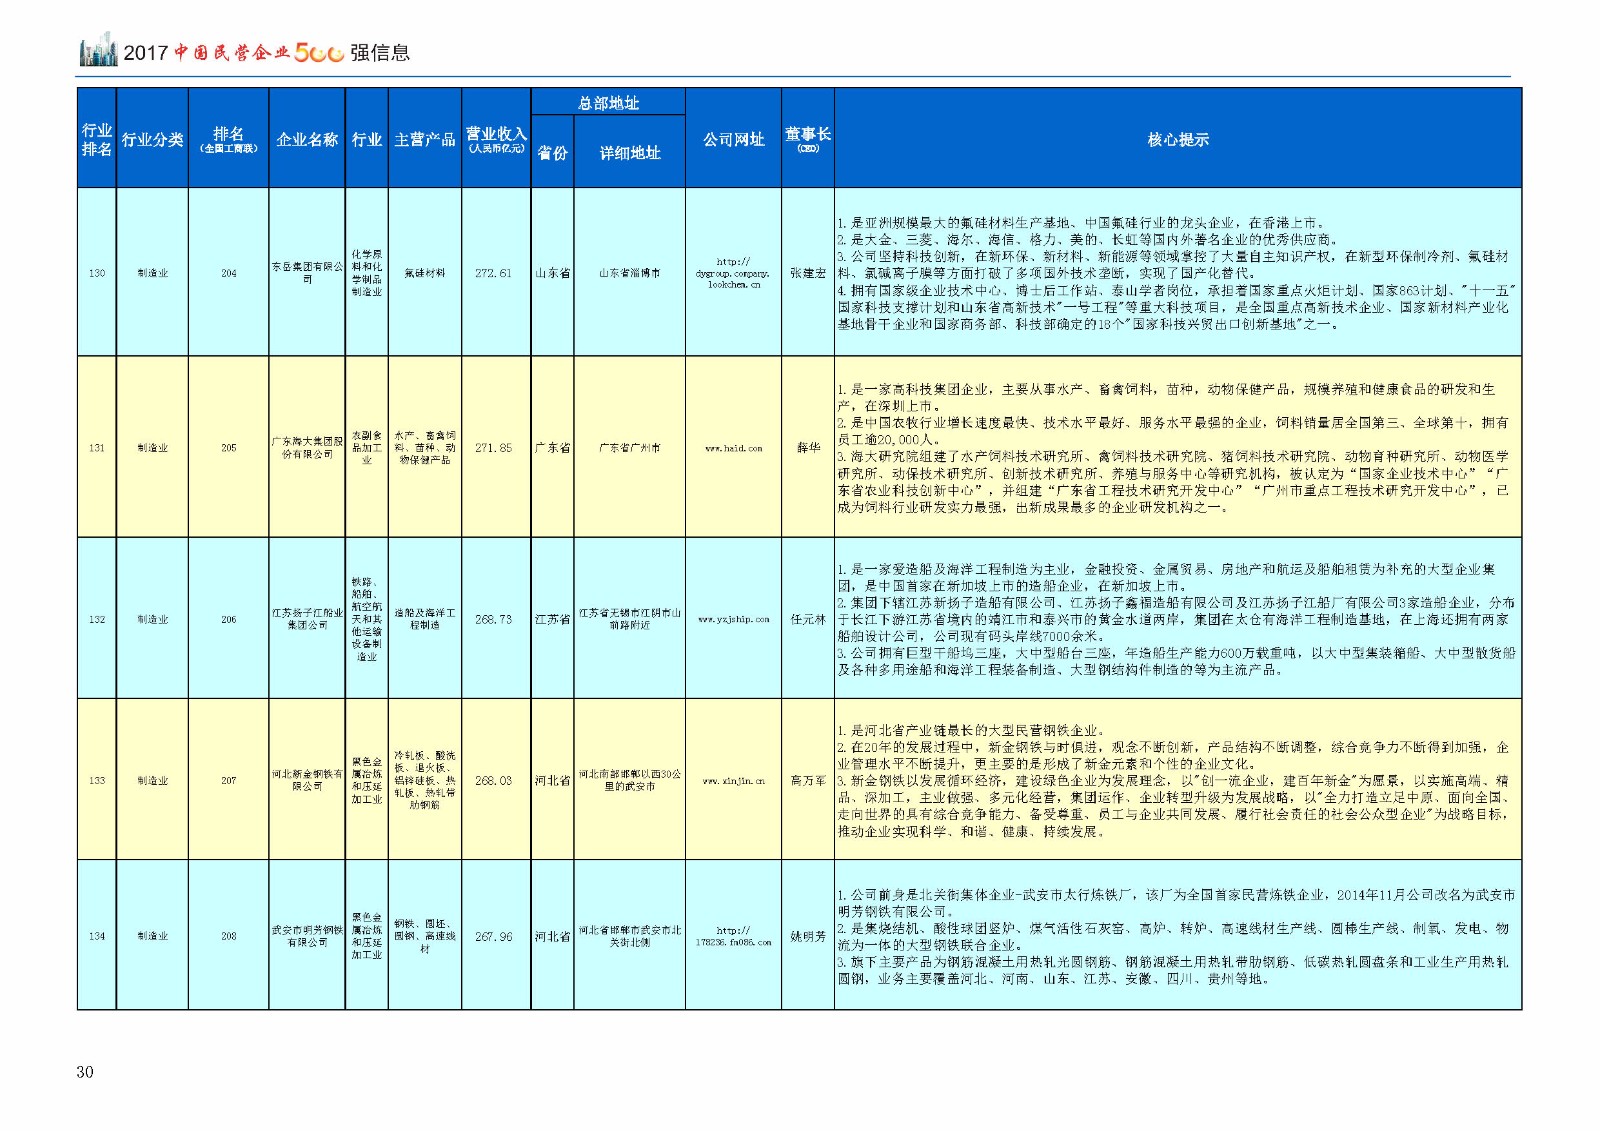
Task: Click address cell '山东省淄博市'
Action: pos(630,273)
